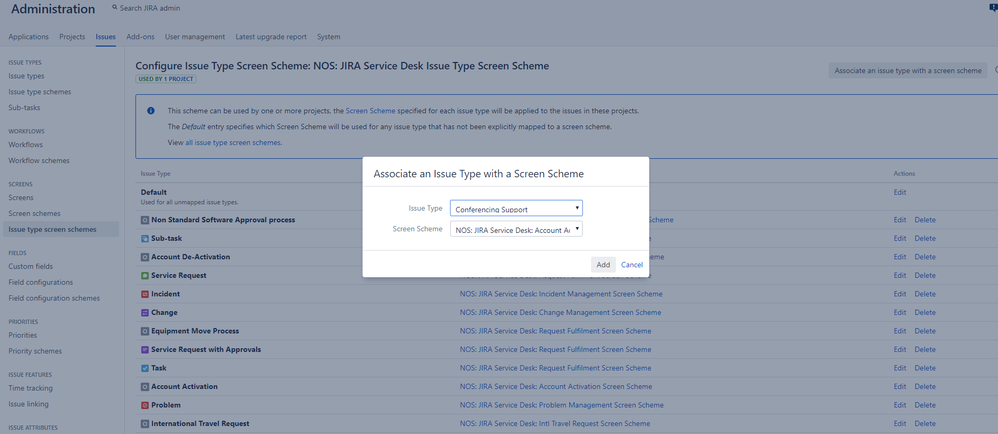
Task: Click the Task issue type icon
Action: [x=144, y=368]
